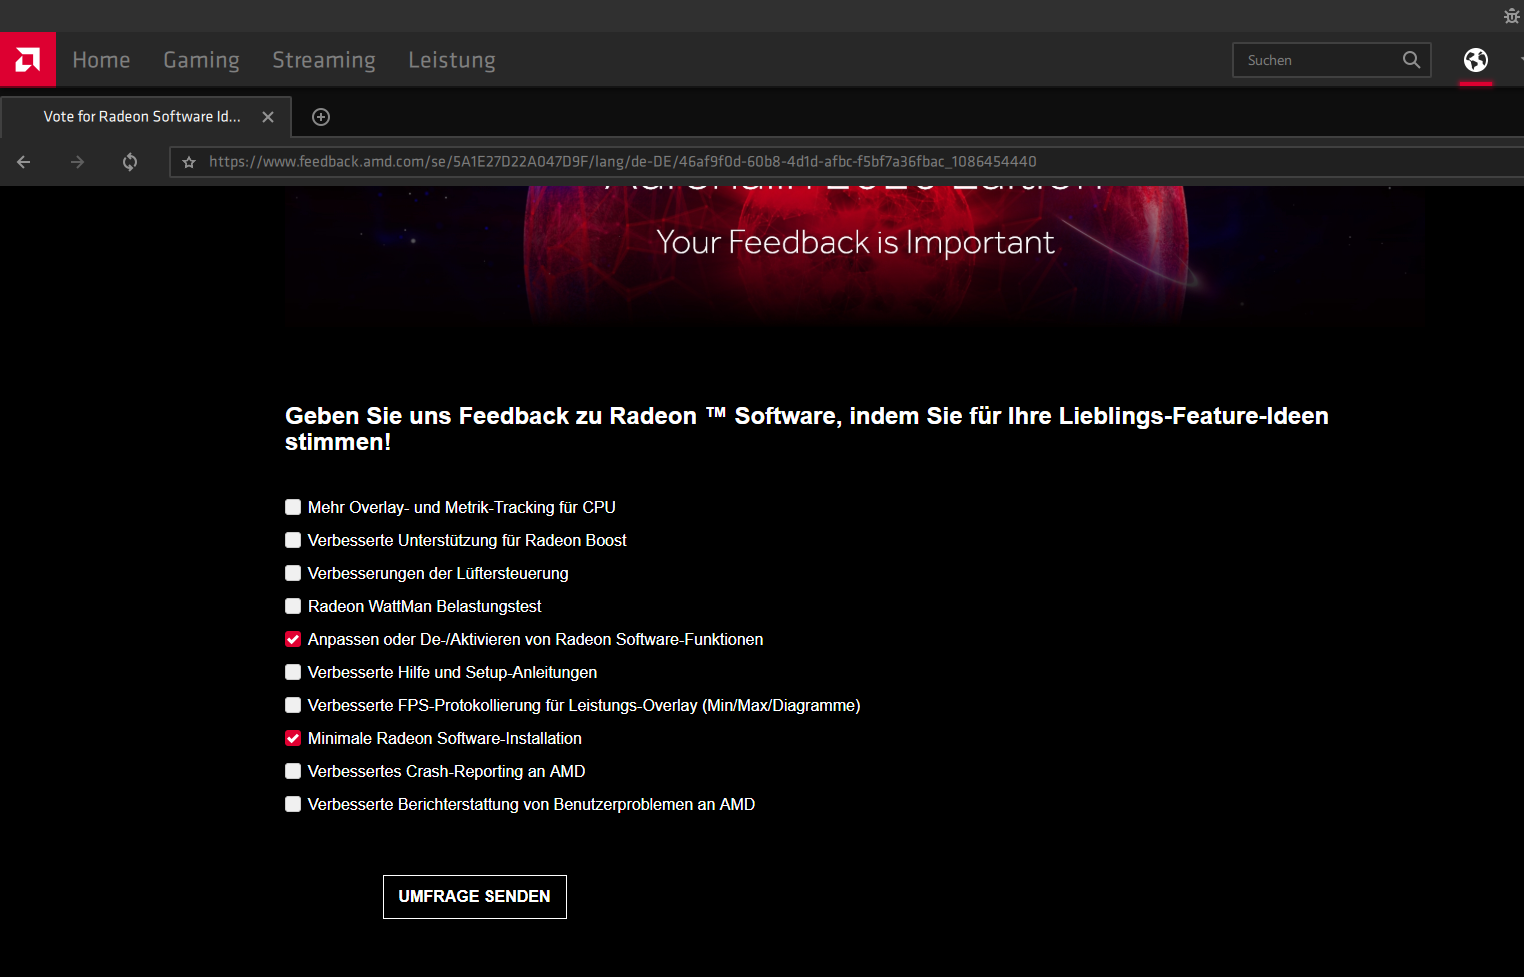This screenshot has width=1524, height=977.
Task: Check Verbesserte Unterstützung für Radeon Boost
Action: [293, 540]
